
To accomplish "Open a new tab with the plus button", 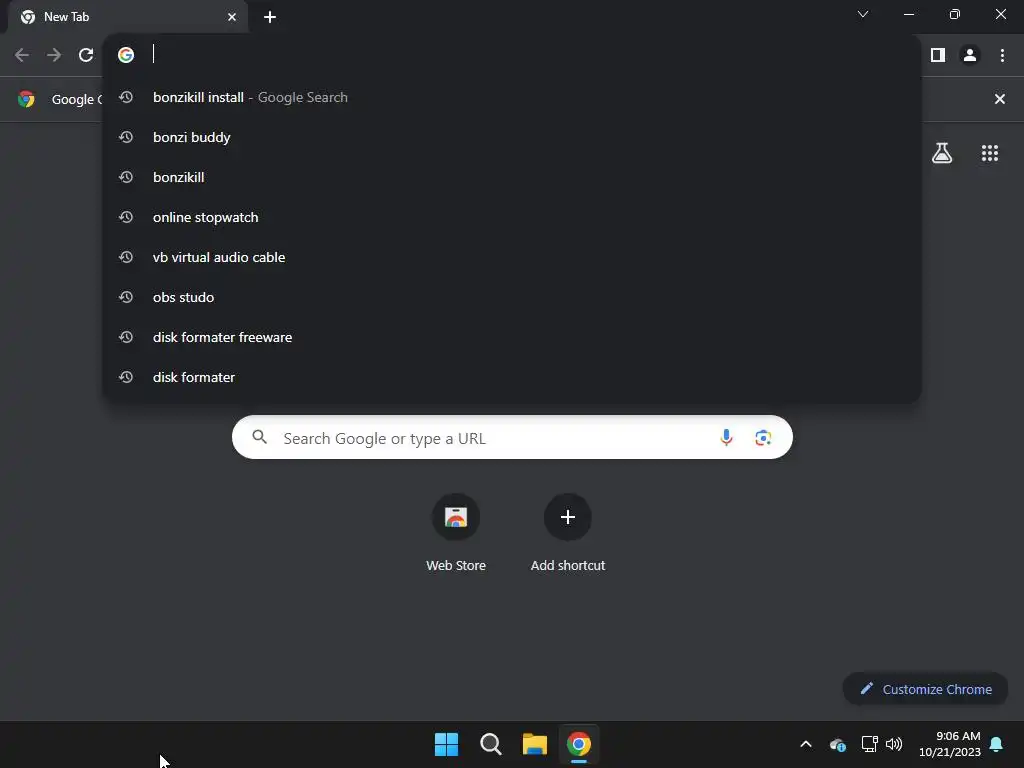I will (x=270, y=17).
